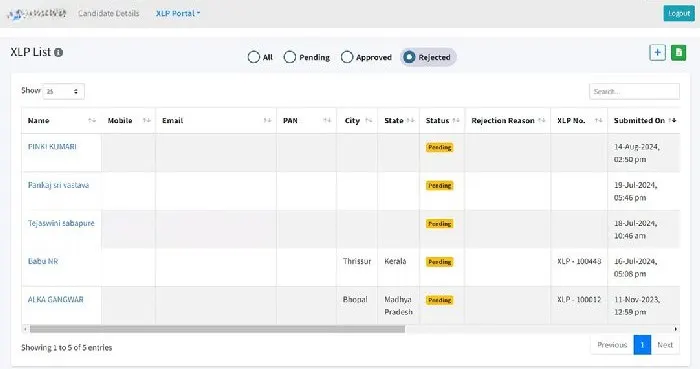Select the All radio filter
This screenshot has height=369, width=700.
tap(254, 57)
